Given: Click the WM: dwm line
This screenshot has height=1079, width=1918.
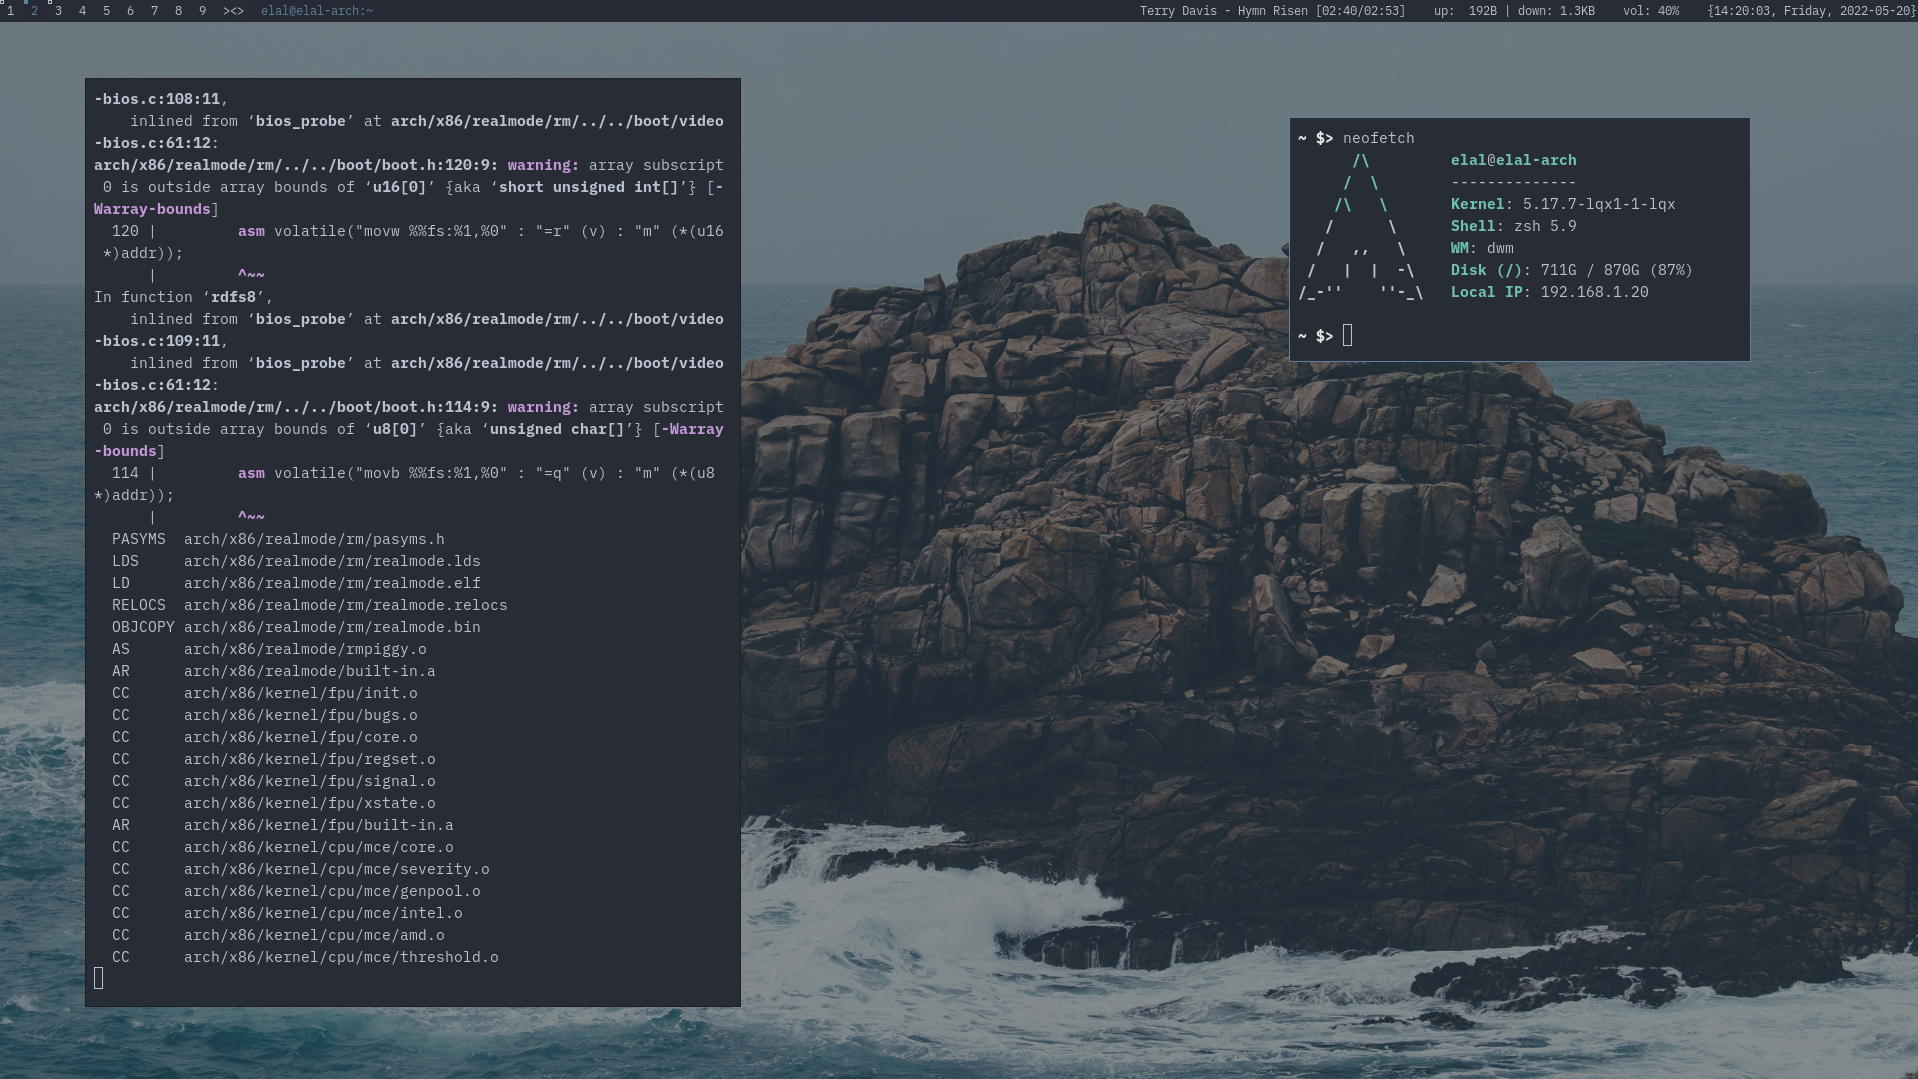Looking at the screenshot, I should pos(1482,248).
